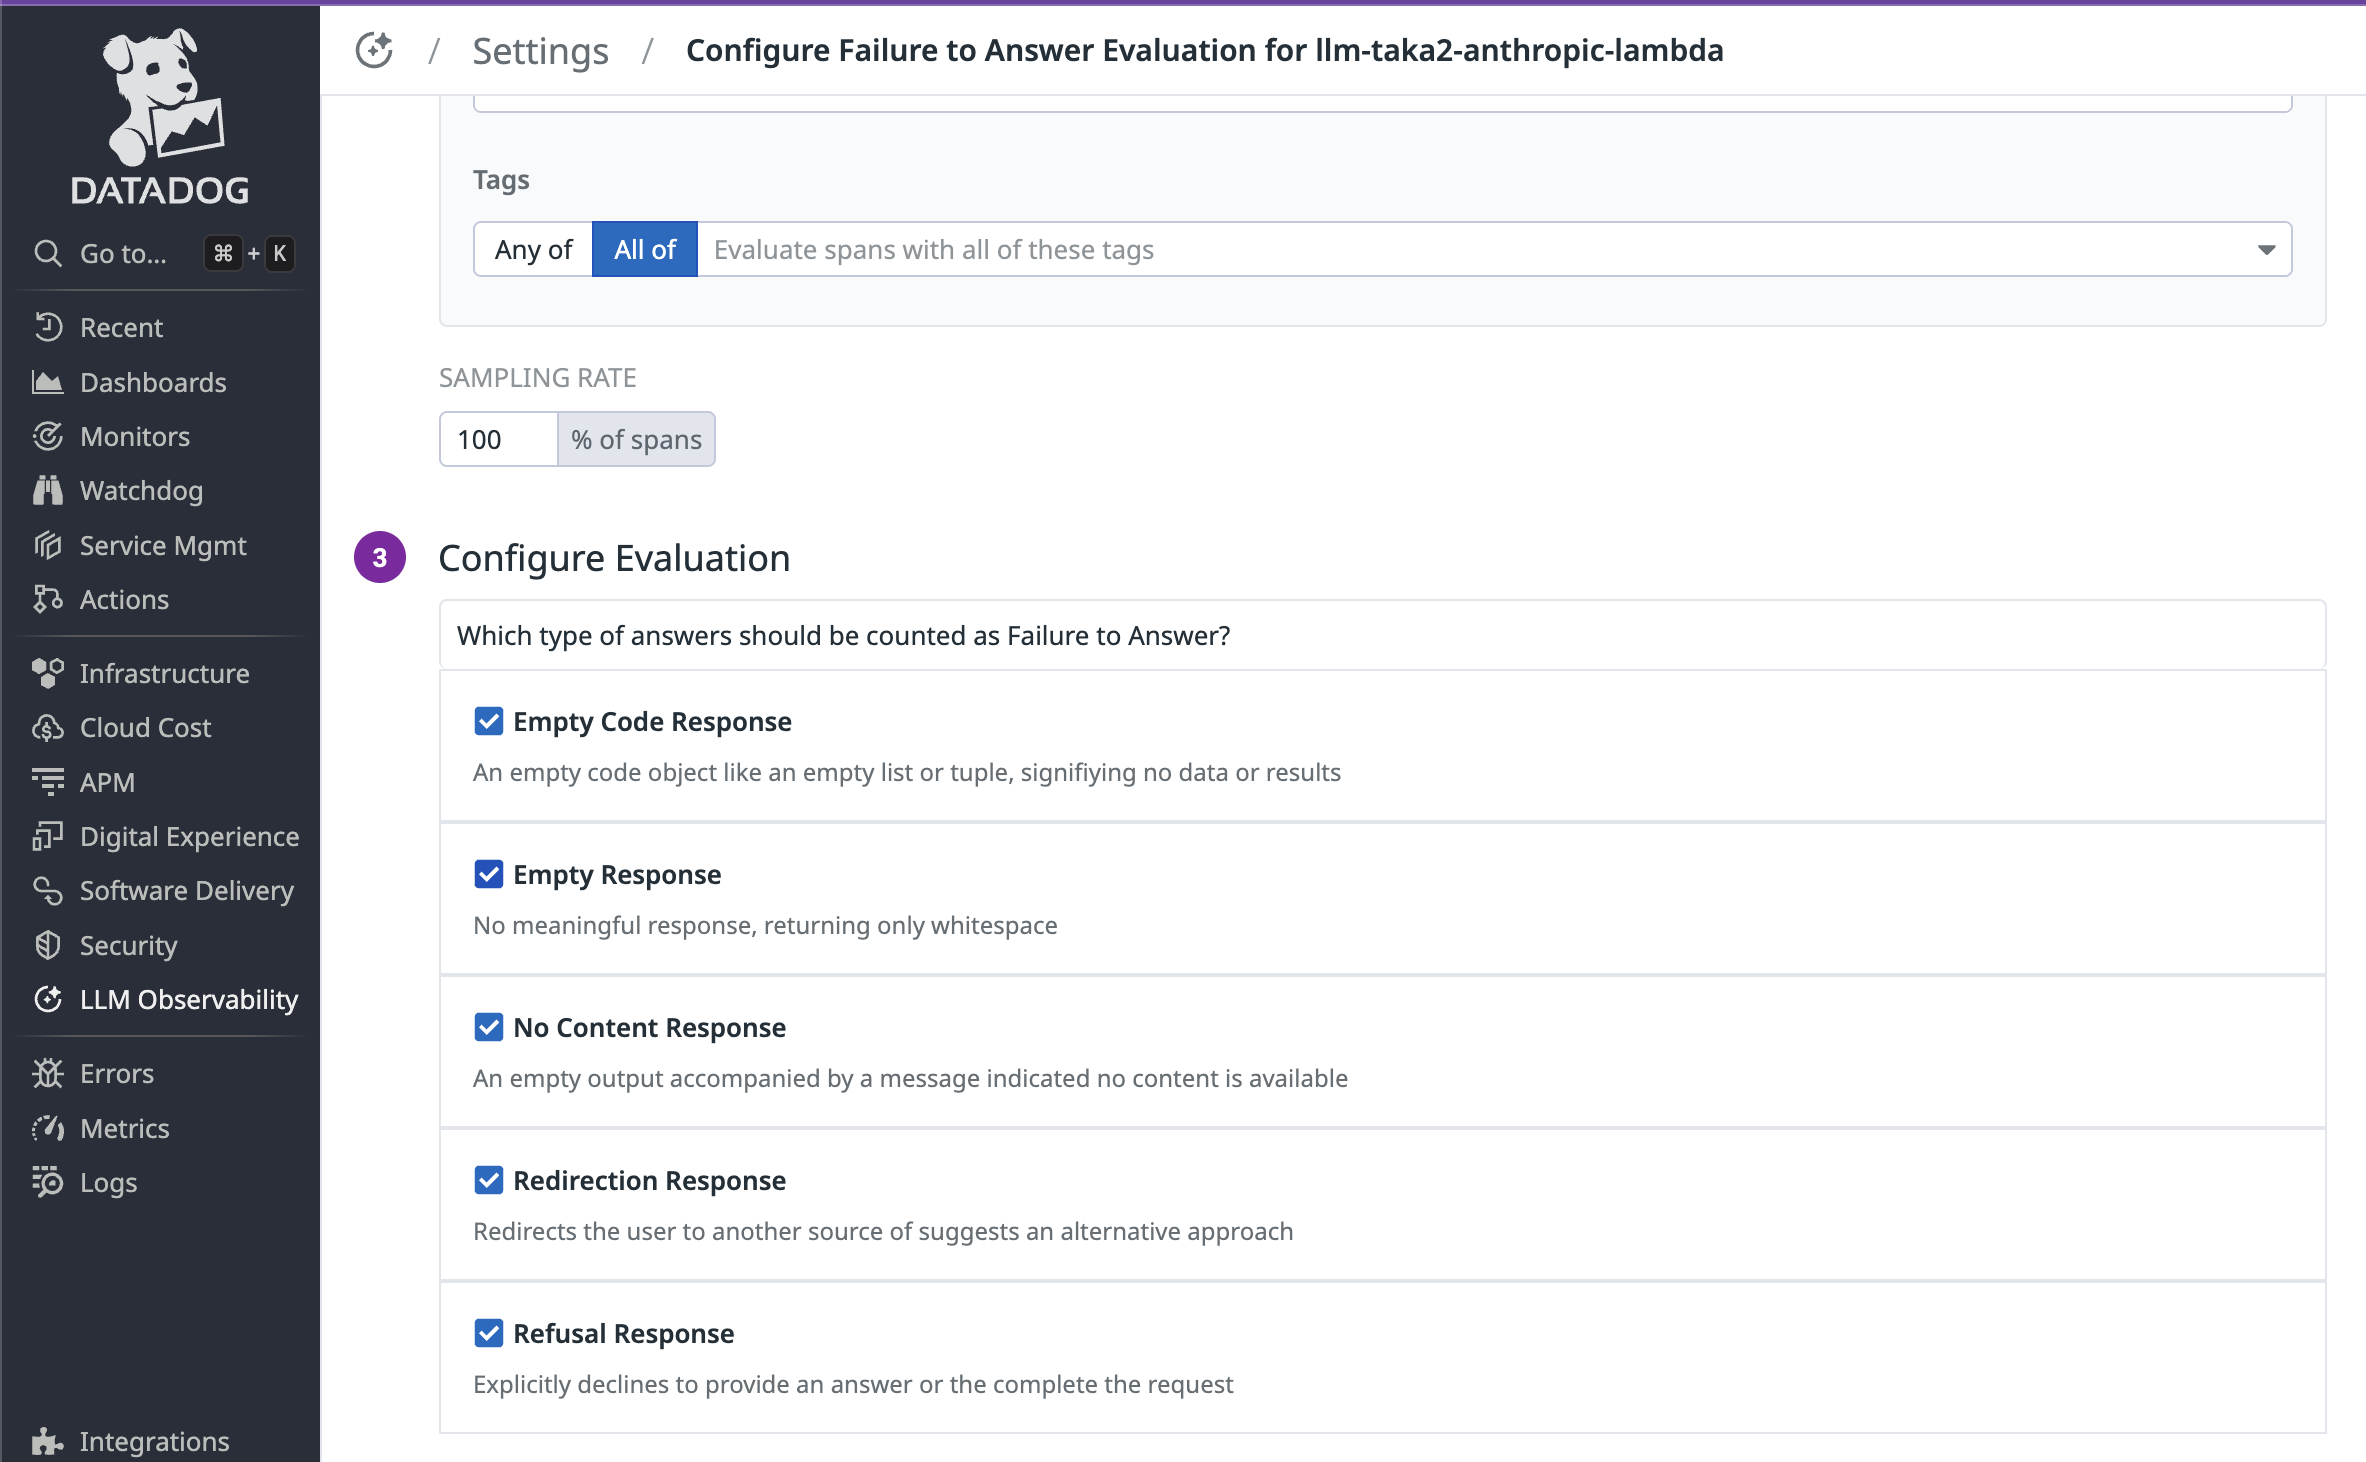Open the Infrastructure icon in sidebar
2366x1462 pixels.
pos(47,674)
